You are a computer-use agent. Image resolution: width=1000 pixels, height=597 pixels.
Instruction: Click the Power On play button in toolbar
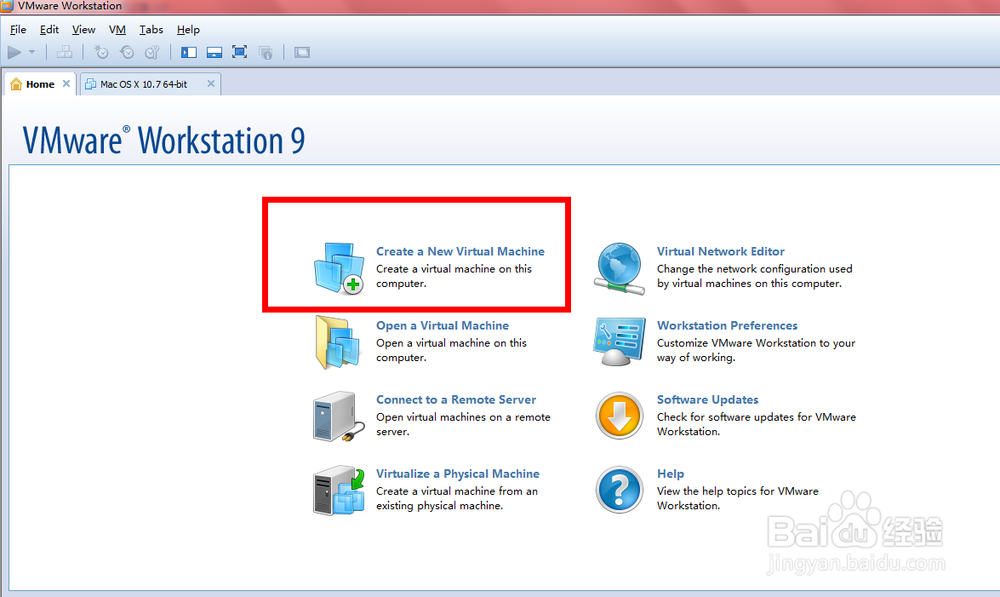point(14,52)
